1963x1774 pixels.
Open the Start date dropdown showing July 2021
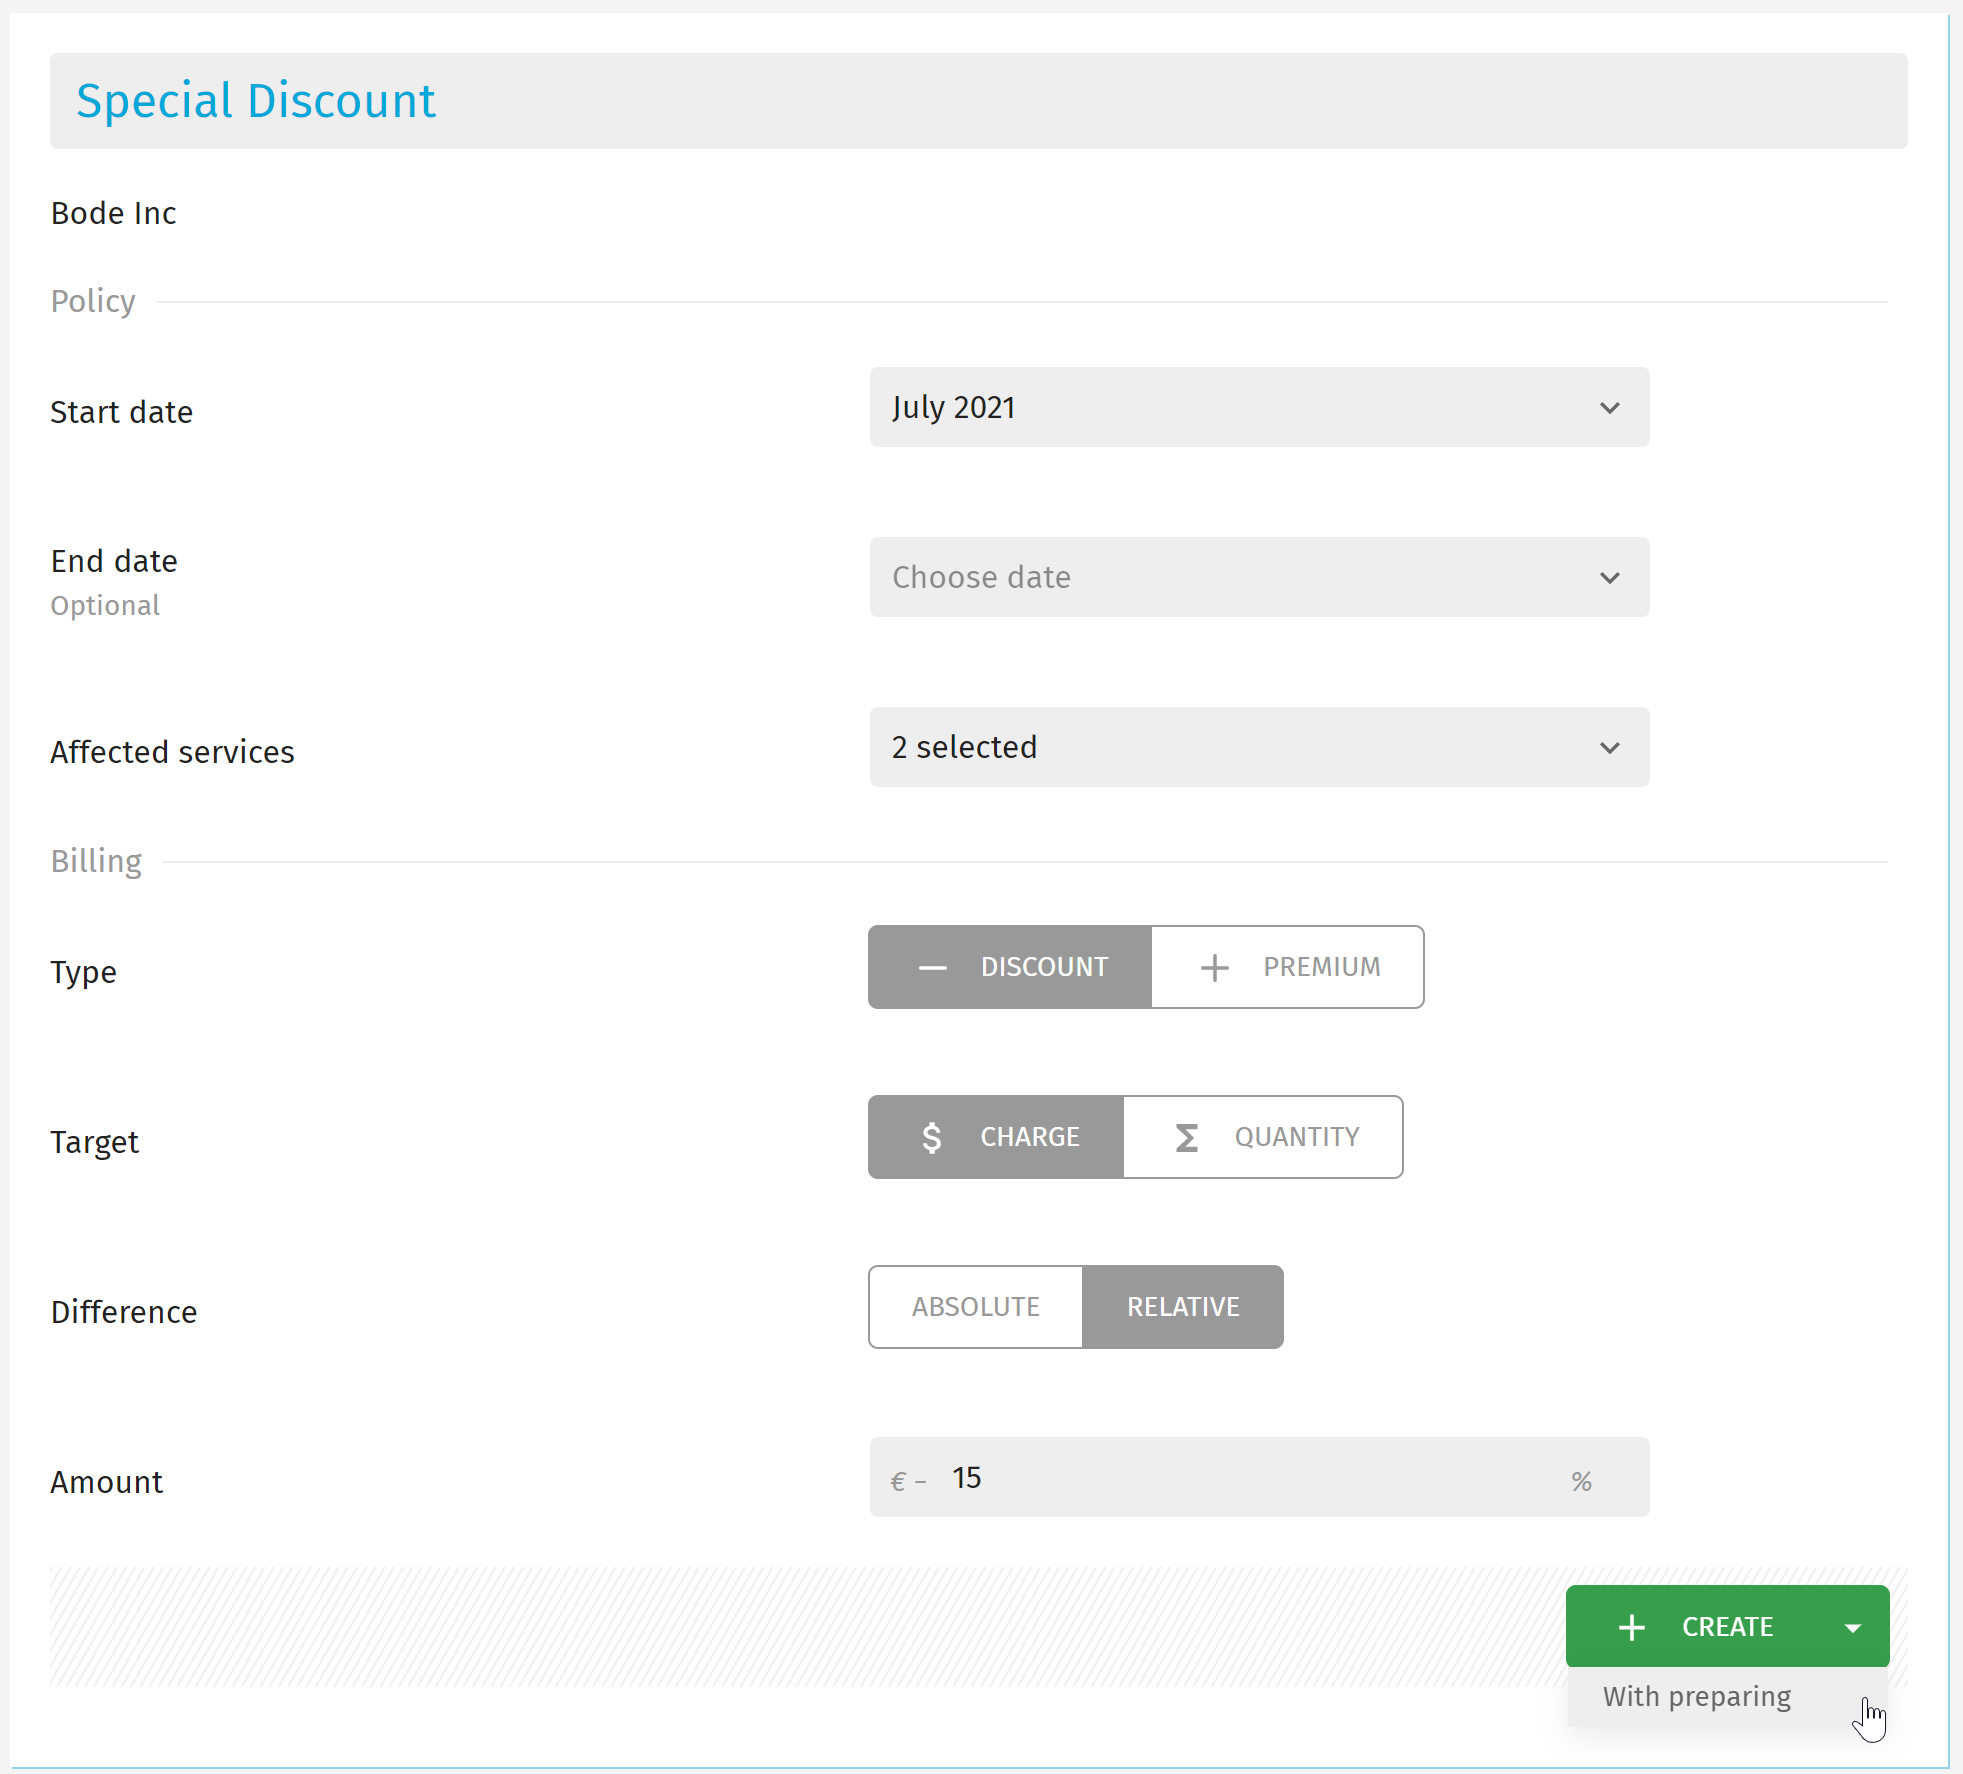pyautogui.click(x=1259, y=407)
